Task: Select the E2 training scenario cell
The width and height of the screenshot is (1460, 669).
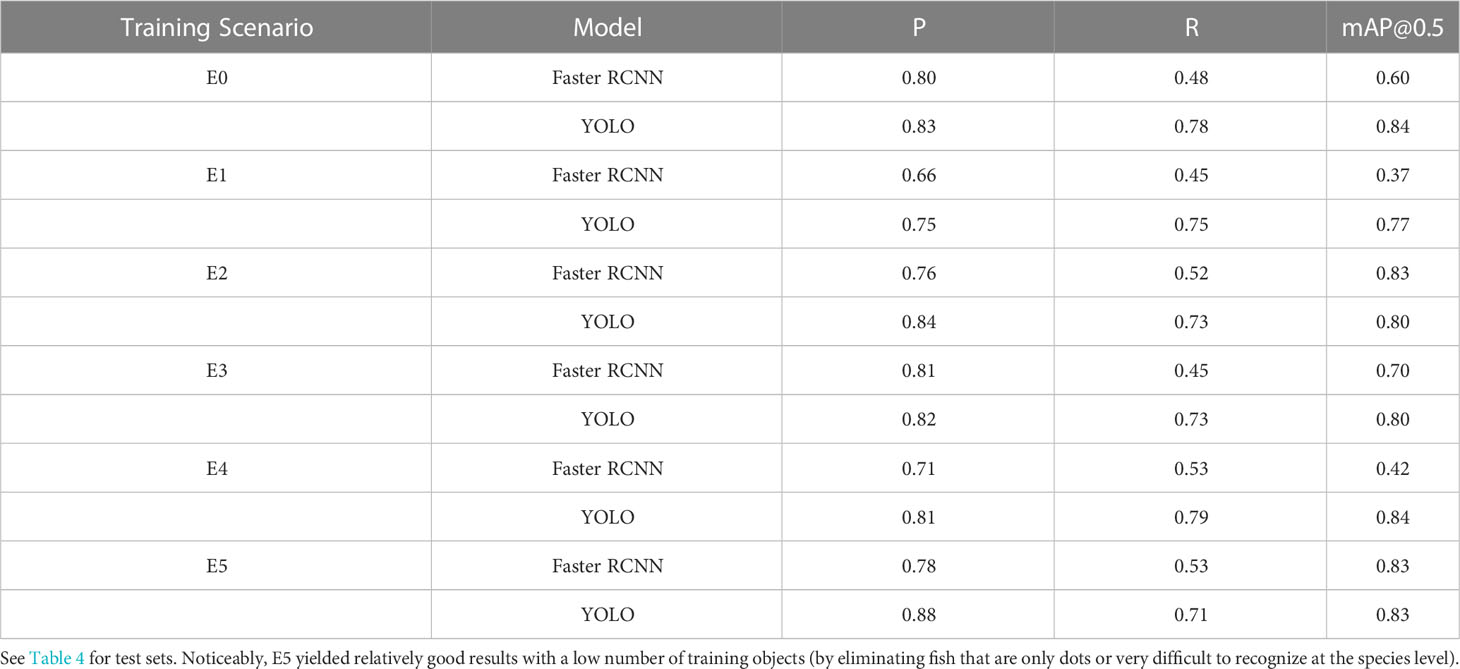Action: coord(216,273)
